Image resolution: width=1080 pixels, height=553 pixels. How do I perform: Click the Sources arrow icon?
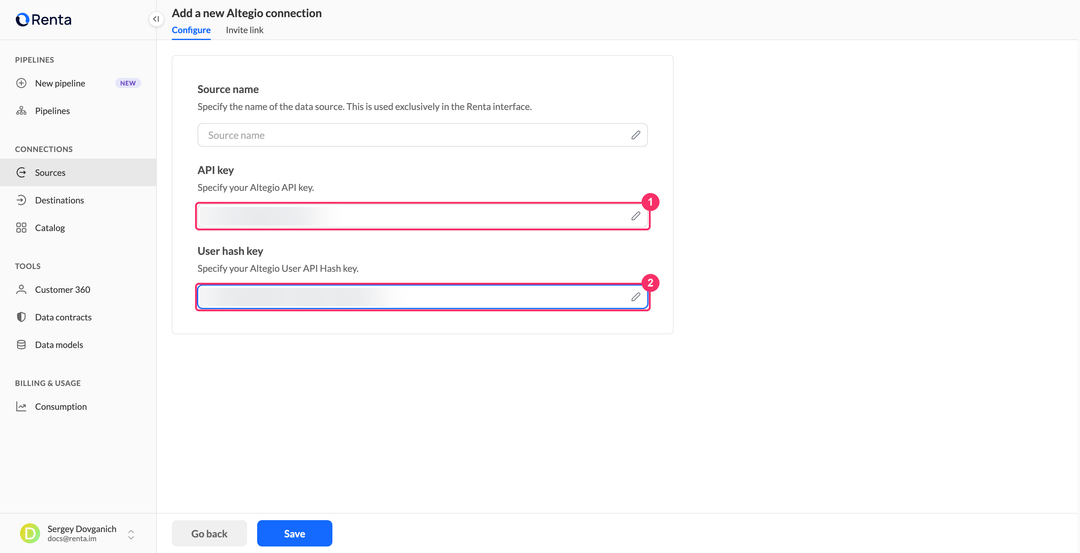(x=21, y=173)
